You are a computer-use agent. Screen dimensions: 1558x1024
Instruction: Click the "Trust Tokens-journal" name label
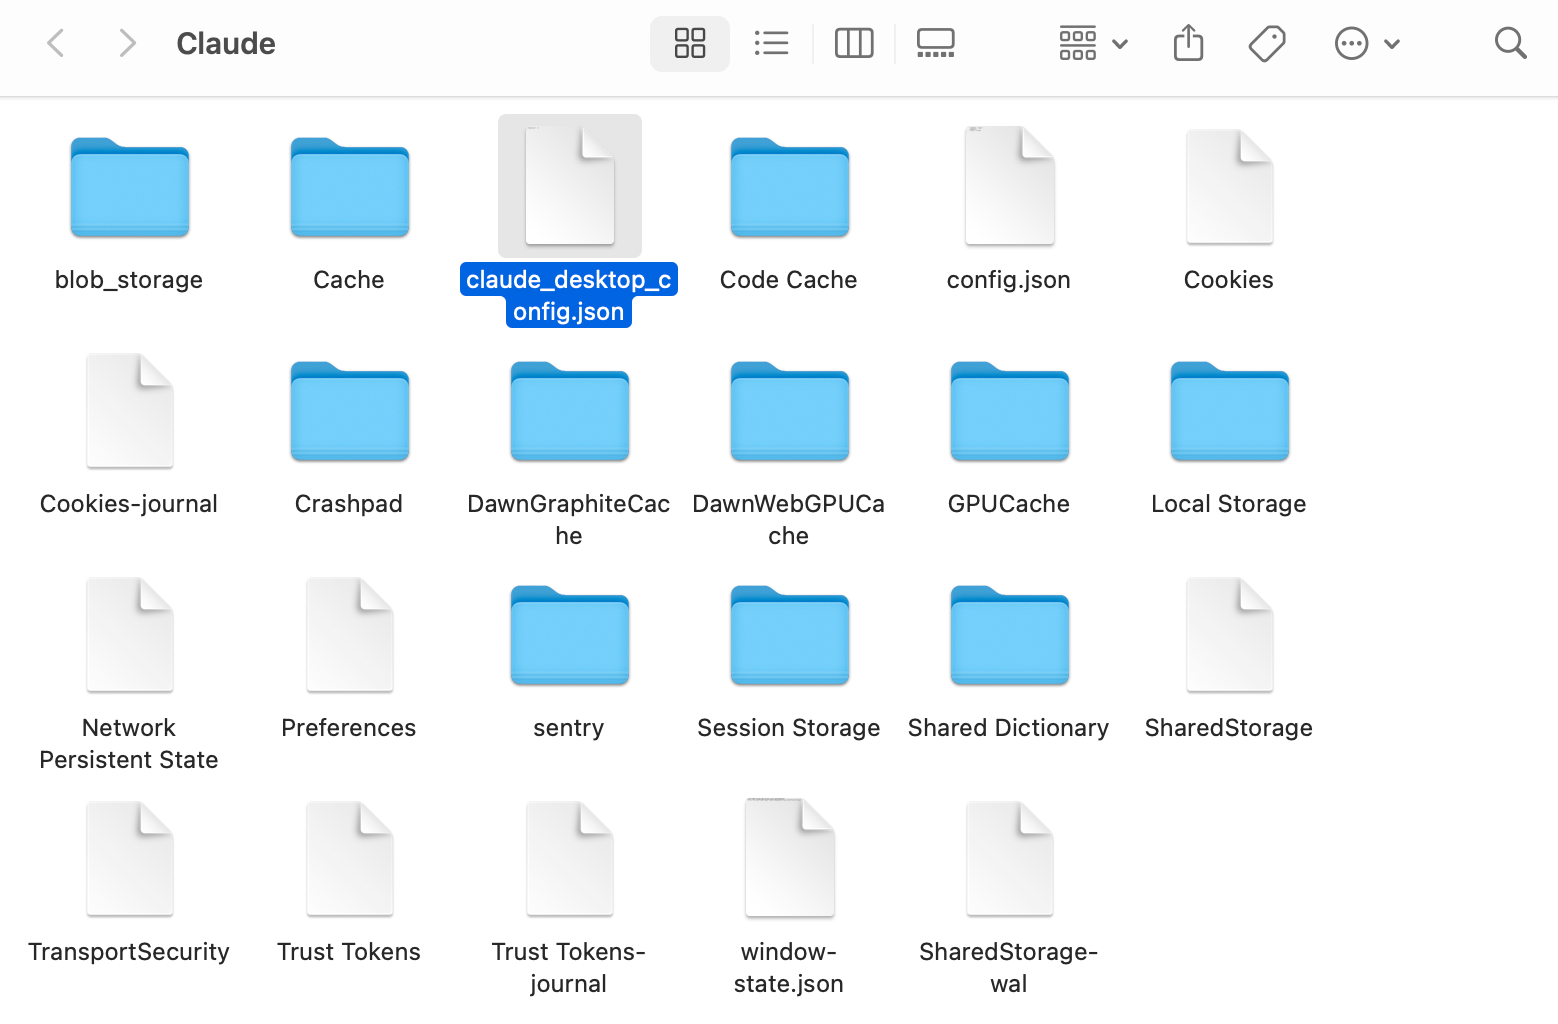click(x=569, y=968)
